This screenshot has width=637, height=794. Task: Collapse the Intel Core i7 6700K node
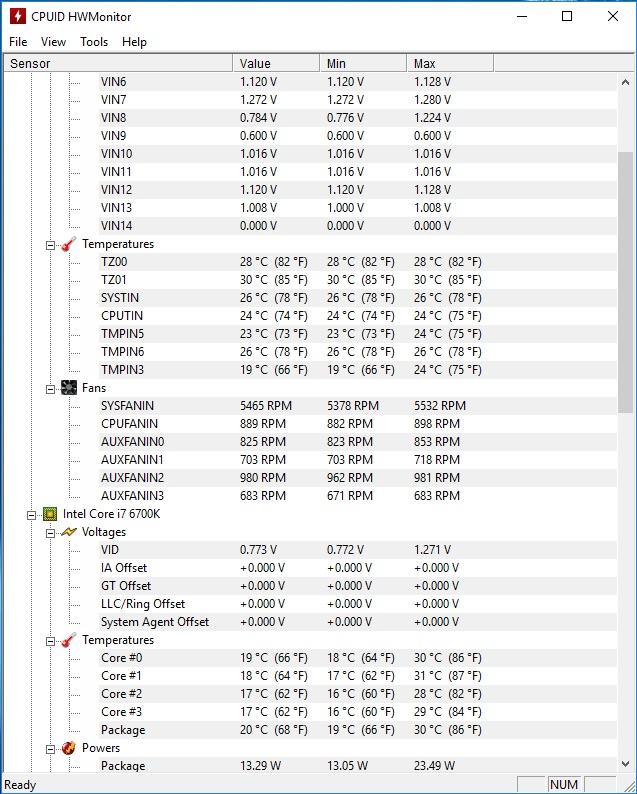[x=32, y=514]
